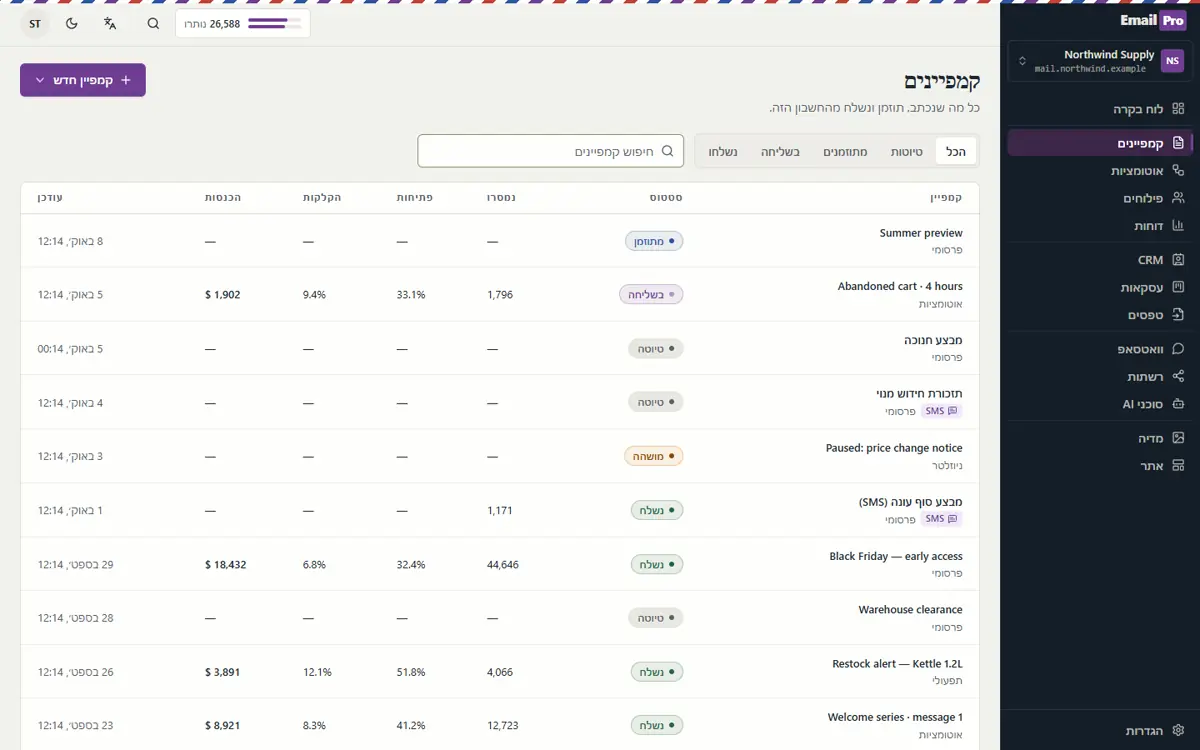The height and width of the screenshot is (750, 1200).
Task: Open מדיה media library
Action: click(1100, 438)
